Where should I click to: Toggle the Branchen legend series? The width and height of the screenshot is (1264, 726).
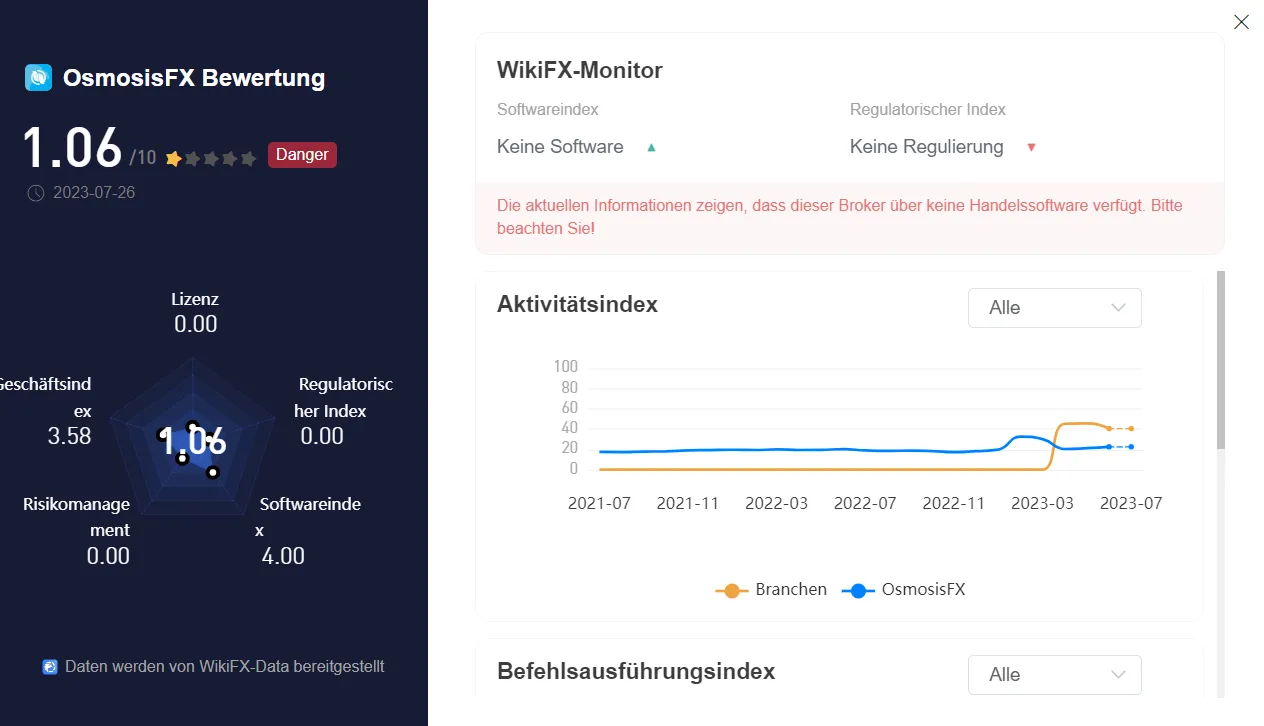[x=771, y=590]
